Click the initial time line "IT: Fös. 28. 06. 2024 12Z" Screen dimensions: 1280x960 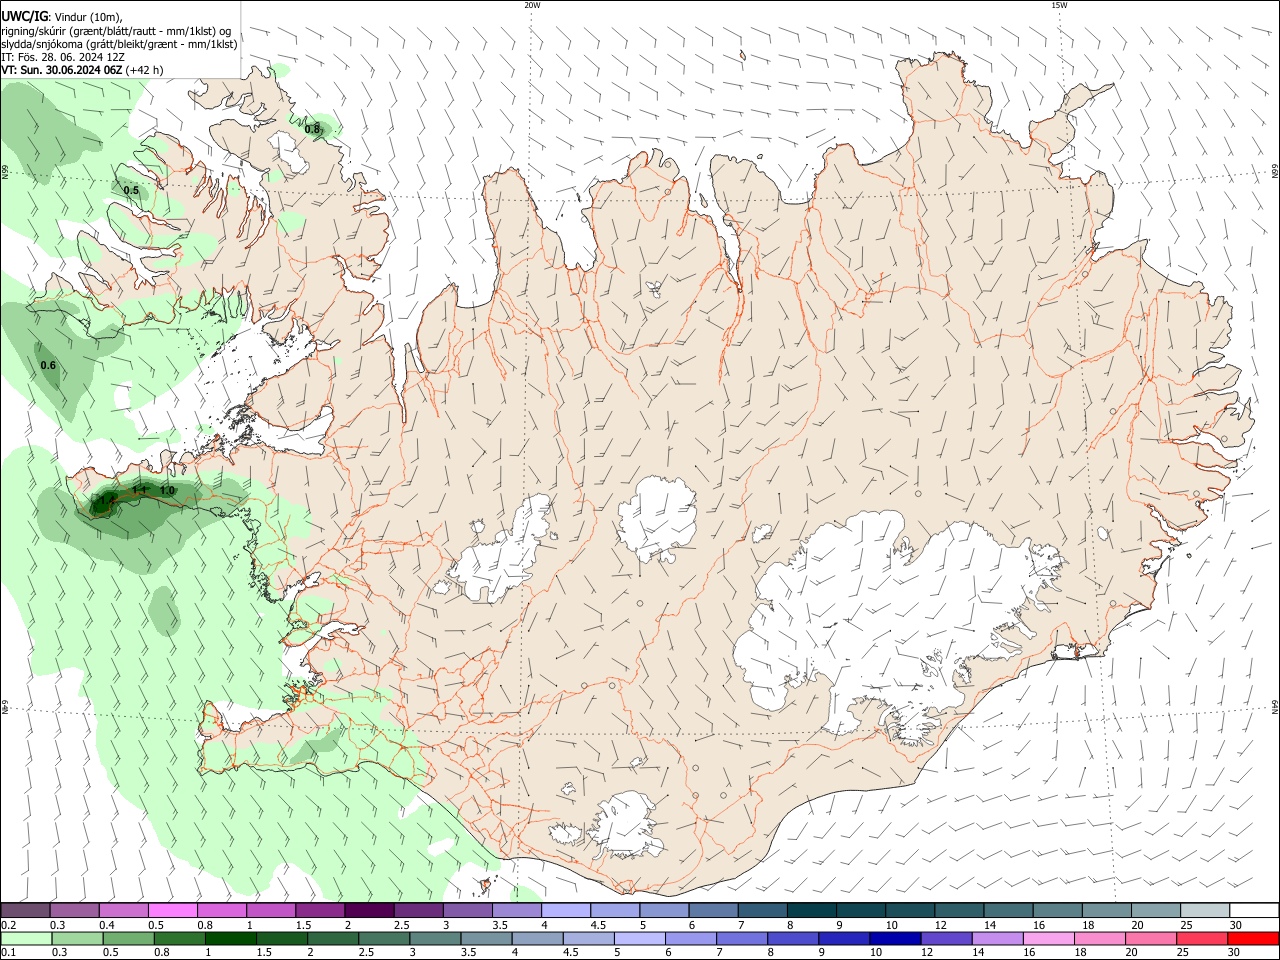coord(63,57)
